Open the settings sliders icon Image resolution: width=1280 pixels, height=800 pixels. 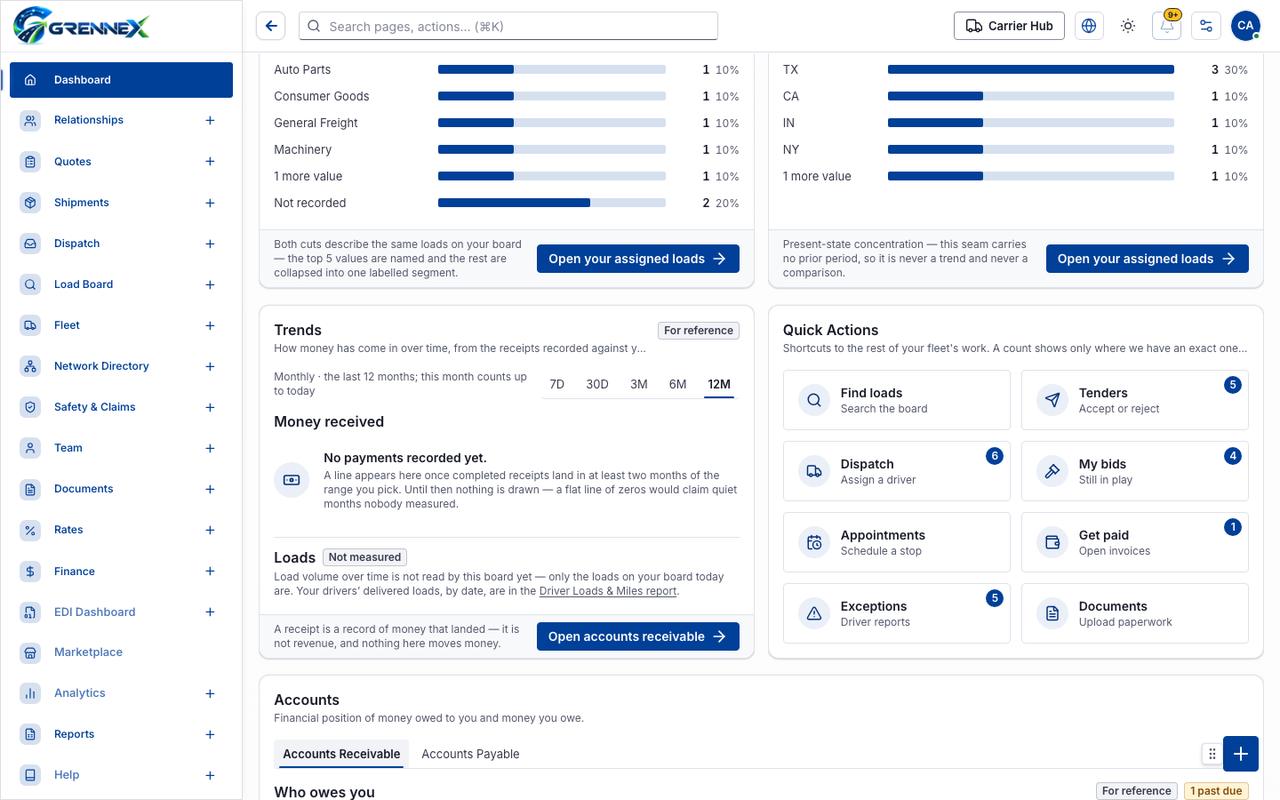pos(1206,26)
